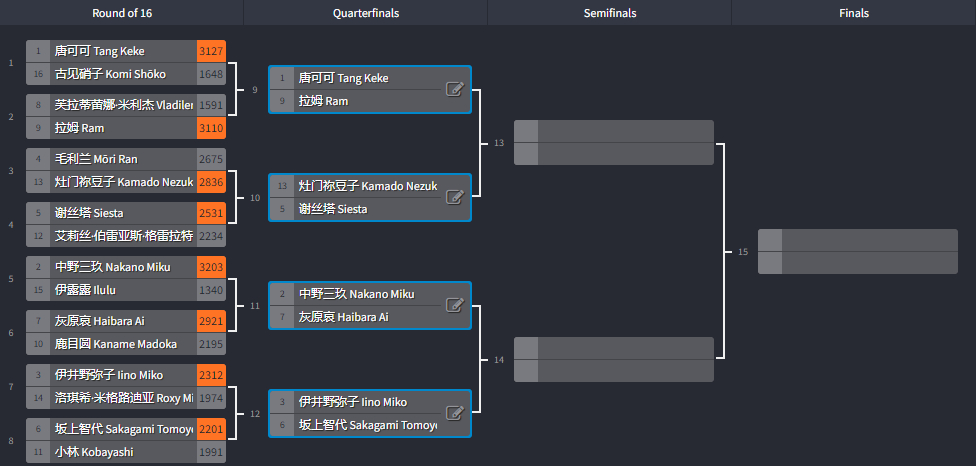This screenshot has width=976, height=466.
Task: Select the Round of 16 column header
Action: point(122,13)
